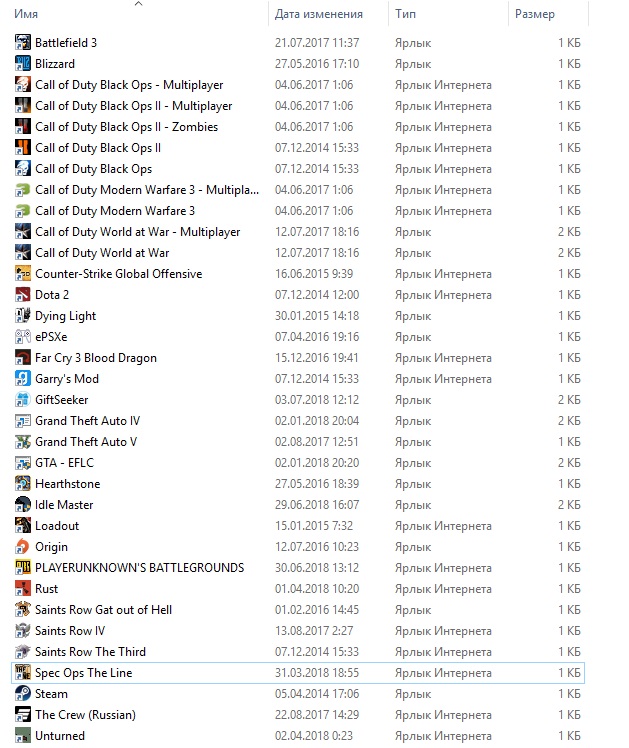
Task: Select the Grand Theft Auto IV icon
Action: click(22, 420)
